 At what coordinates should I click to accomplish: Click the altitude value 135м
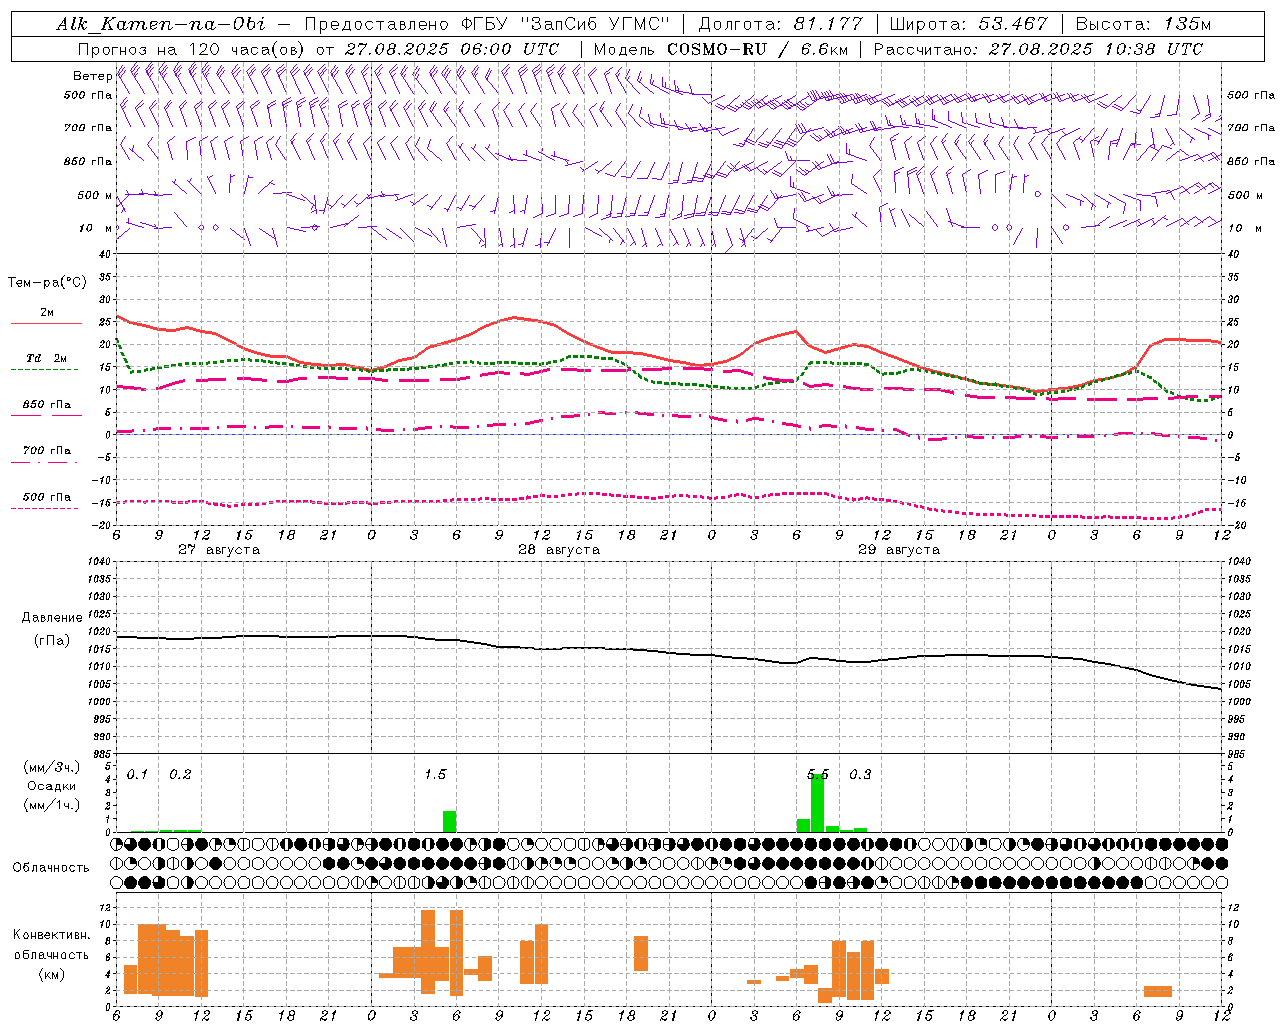(x=1189, y=24)
